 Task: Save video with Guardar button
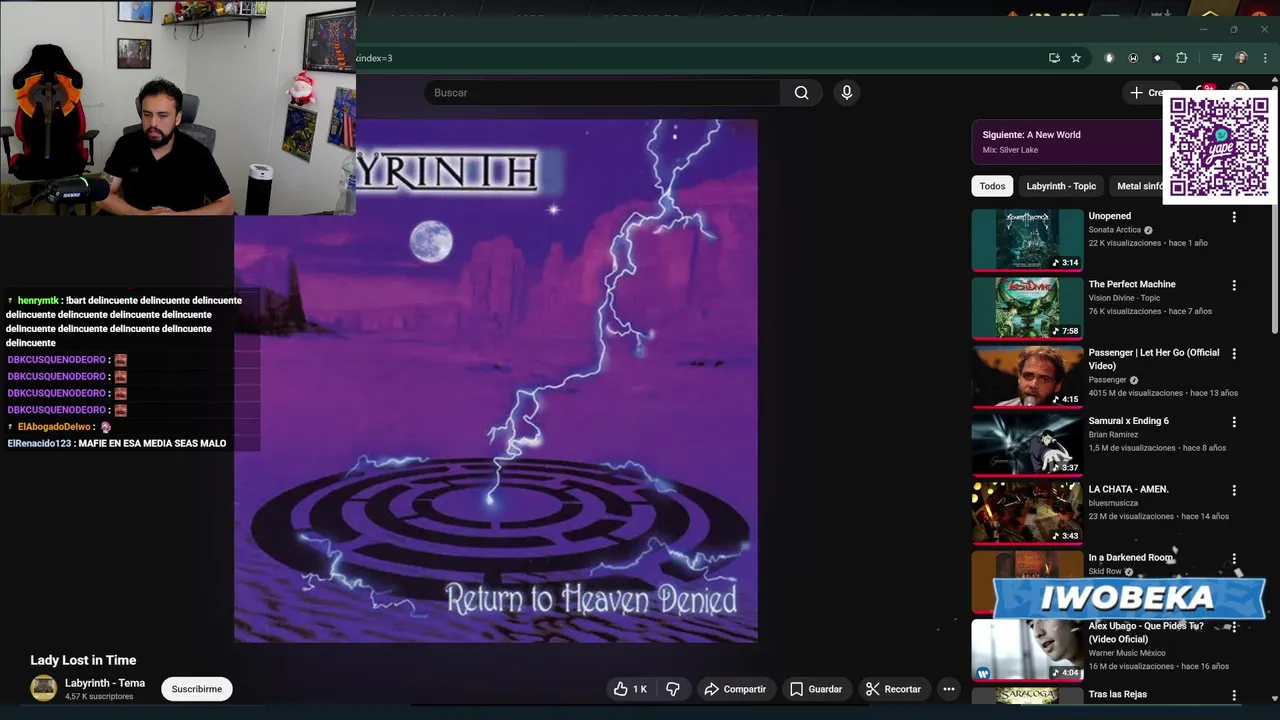[x=816, y=689]
